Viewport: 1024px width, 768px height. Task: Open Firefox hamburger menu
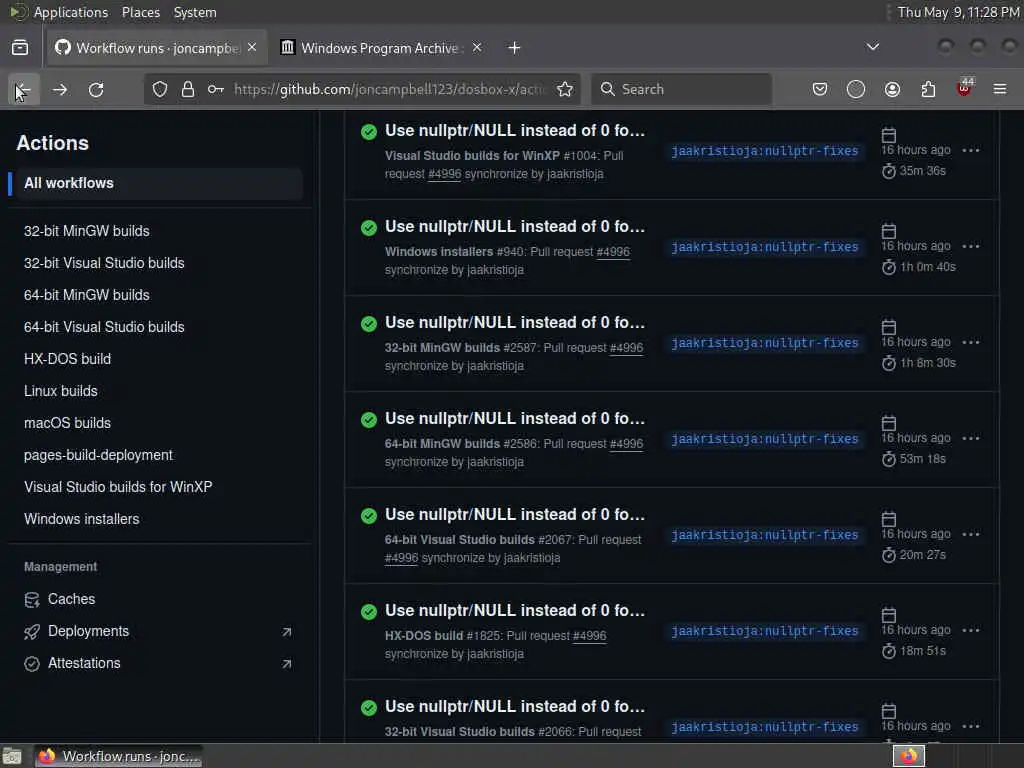coord(1000,89)
